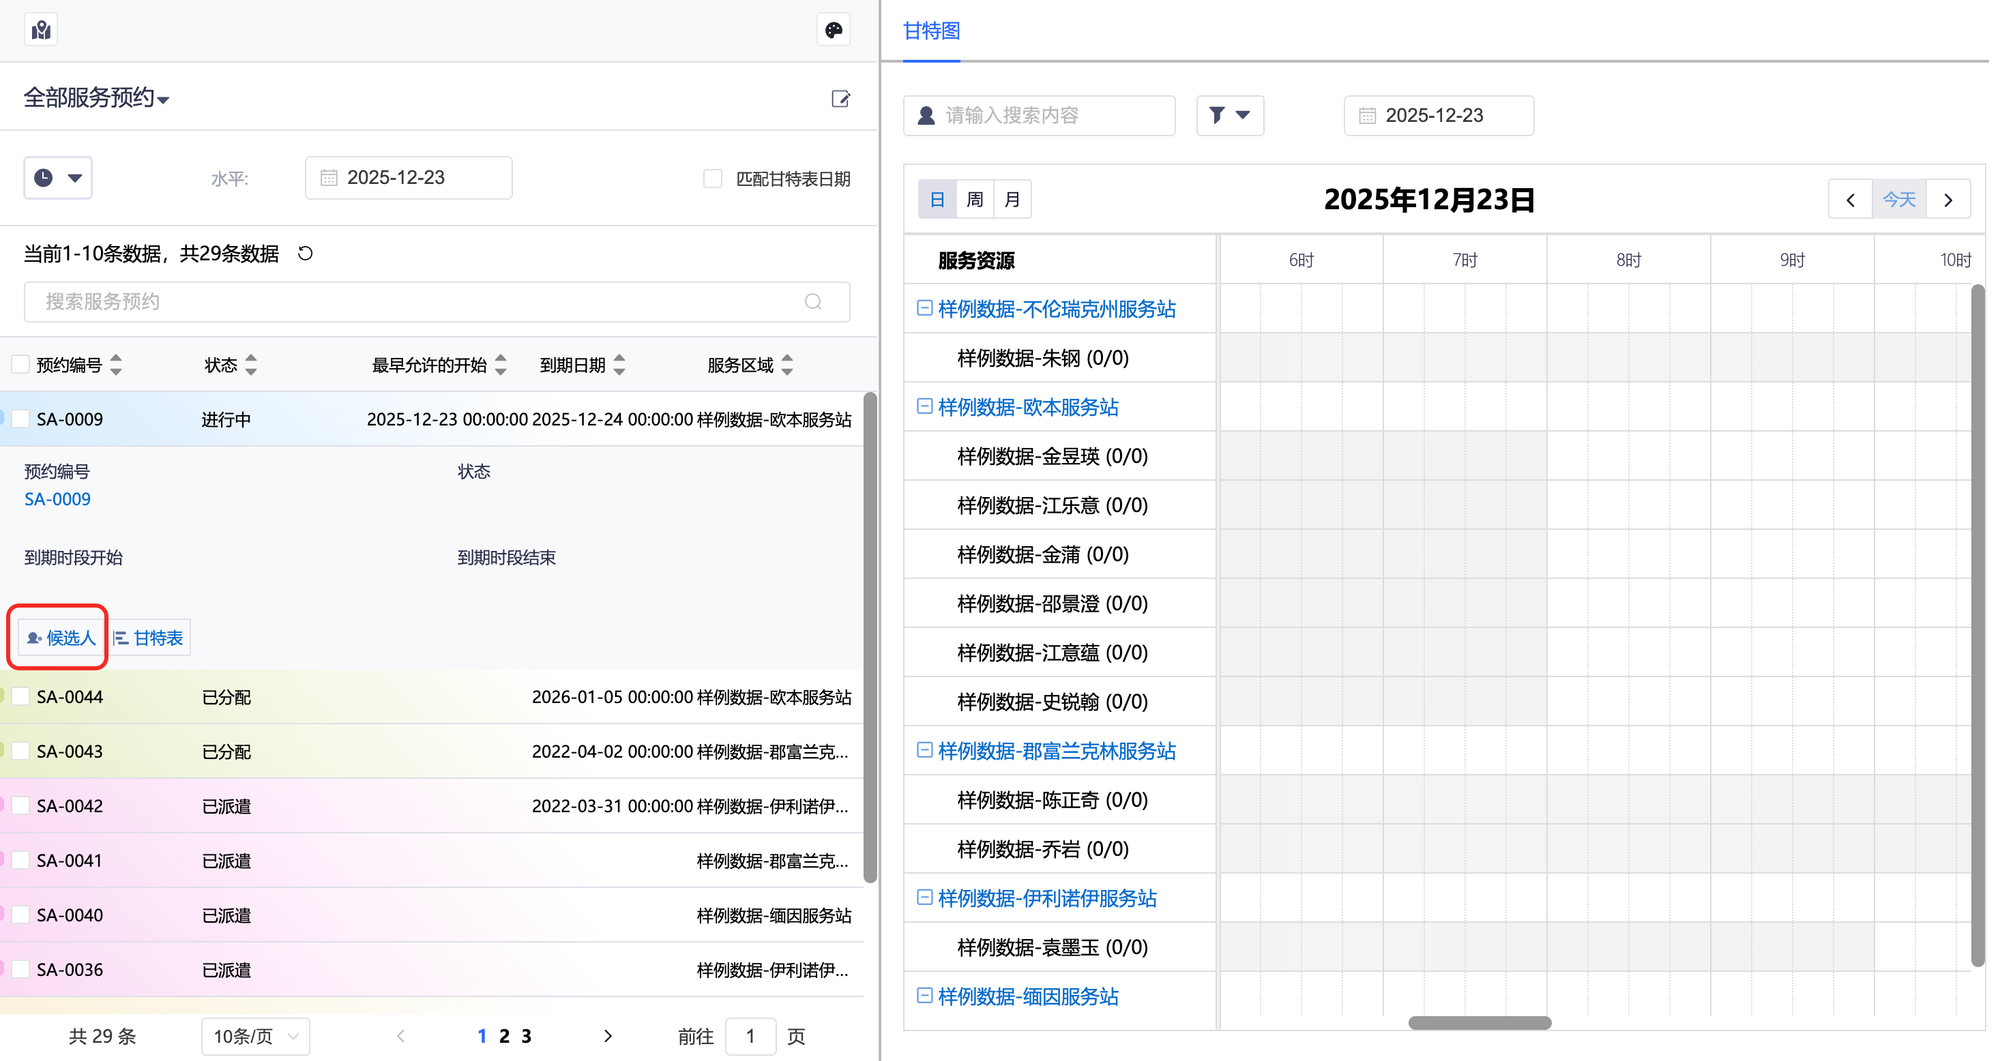Refresh the service appointment list
The width and height of the screenshot is (2000, 1061).
click(306, 254)
